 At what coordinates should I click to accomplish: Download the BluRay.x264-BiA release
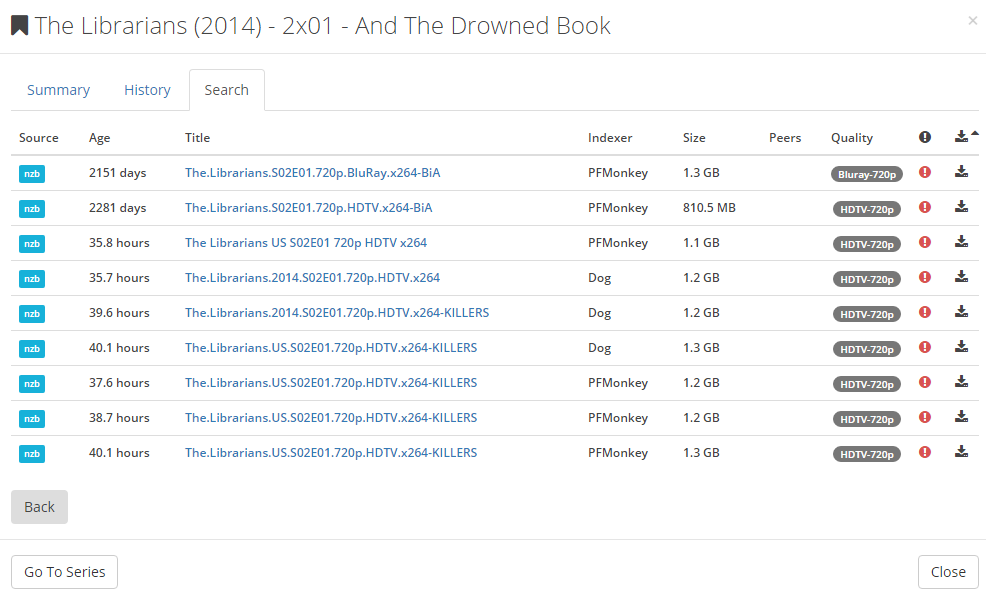pyautogui.click(x=961, y=172)
